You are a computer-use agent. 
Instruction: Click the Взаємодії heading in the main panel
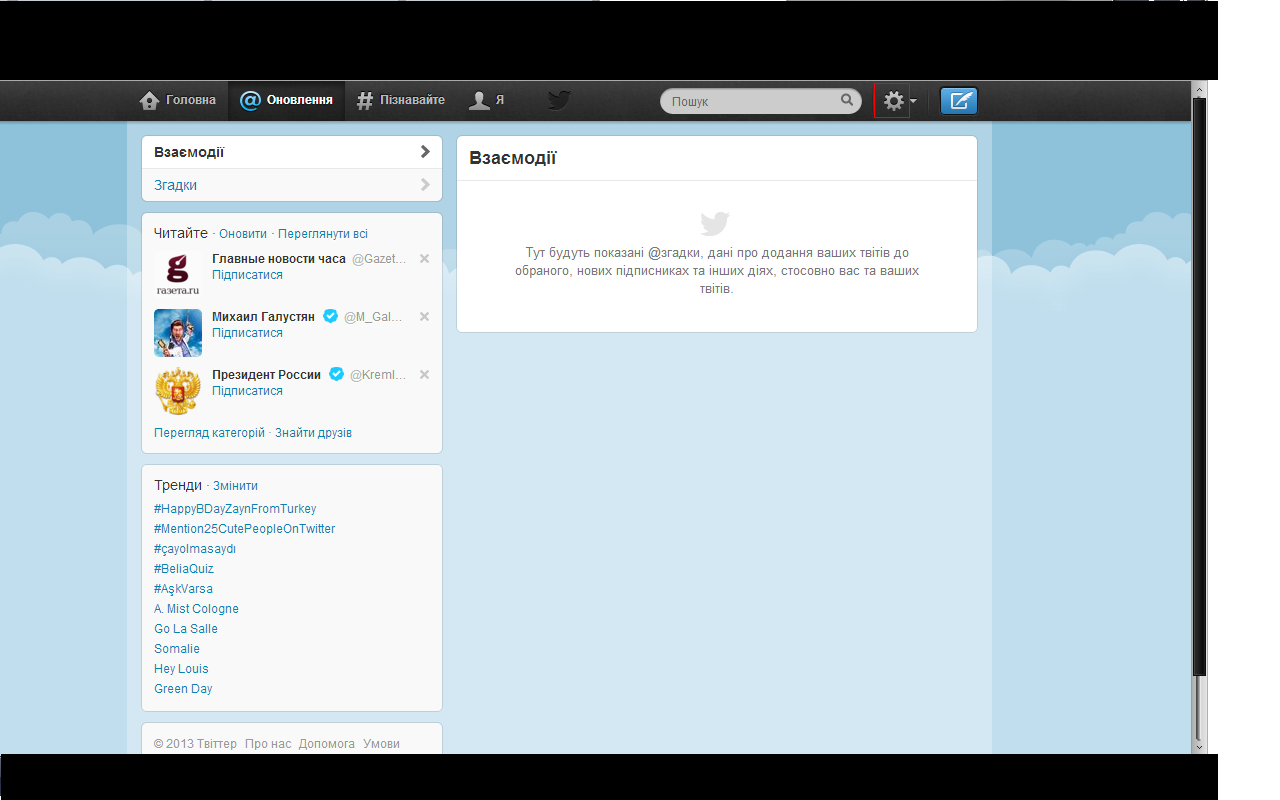(512, 158)
